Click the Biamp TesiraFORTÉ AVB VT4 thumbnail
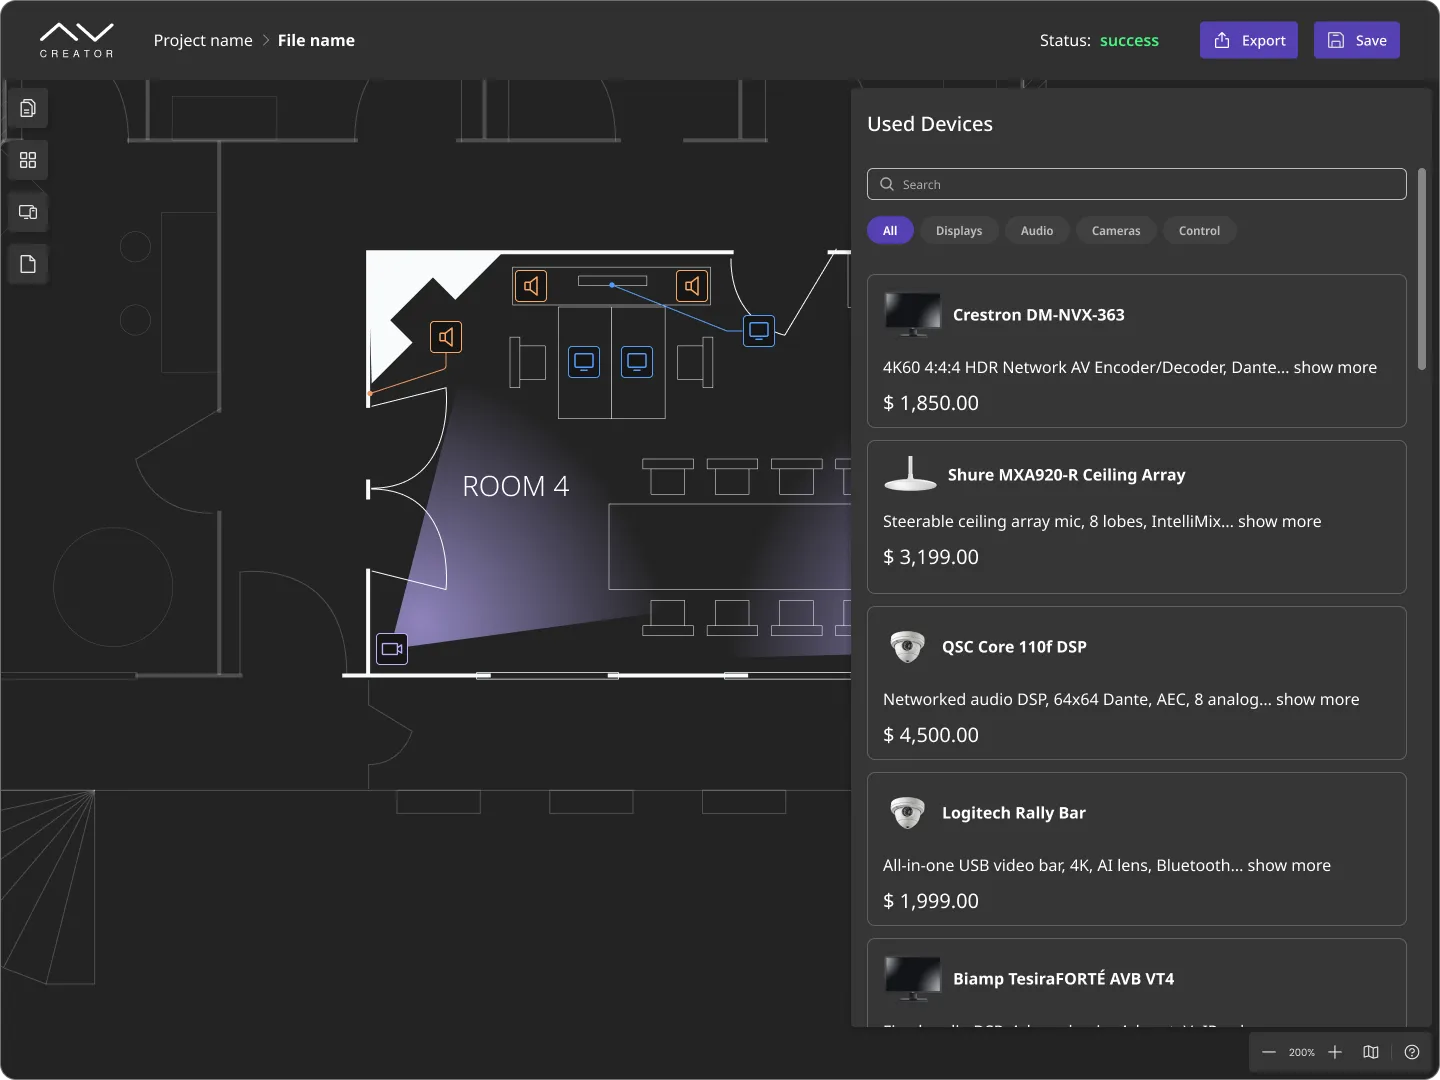Viewport: 1440px width, 1080px height. coord(913,979)
